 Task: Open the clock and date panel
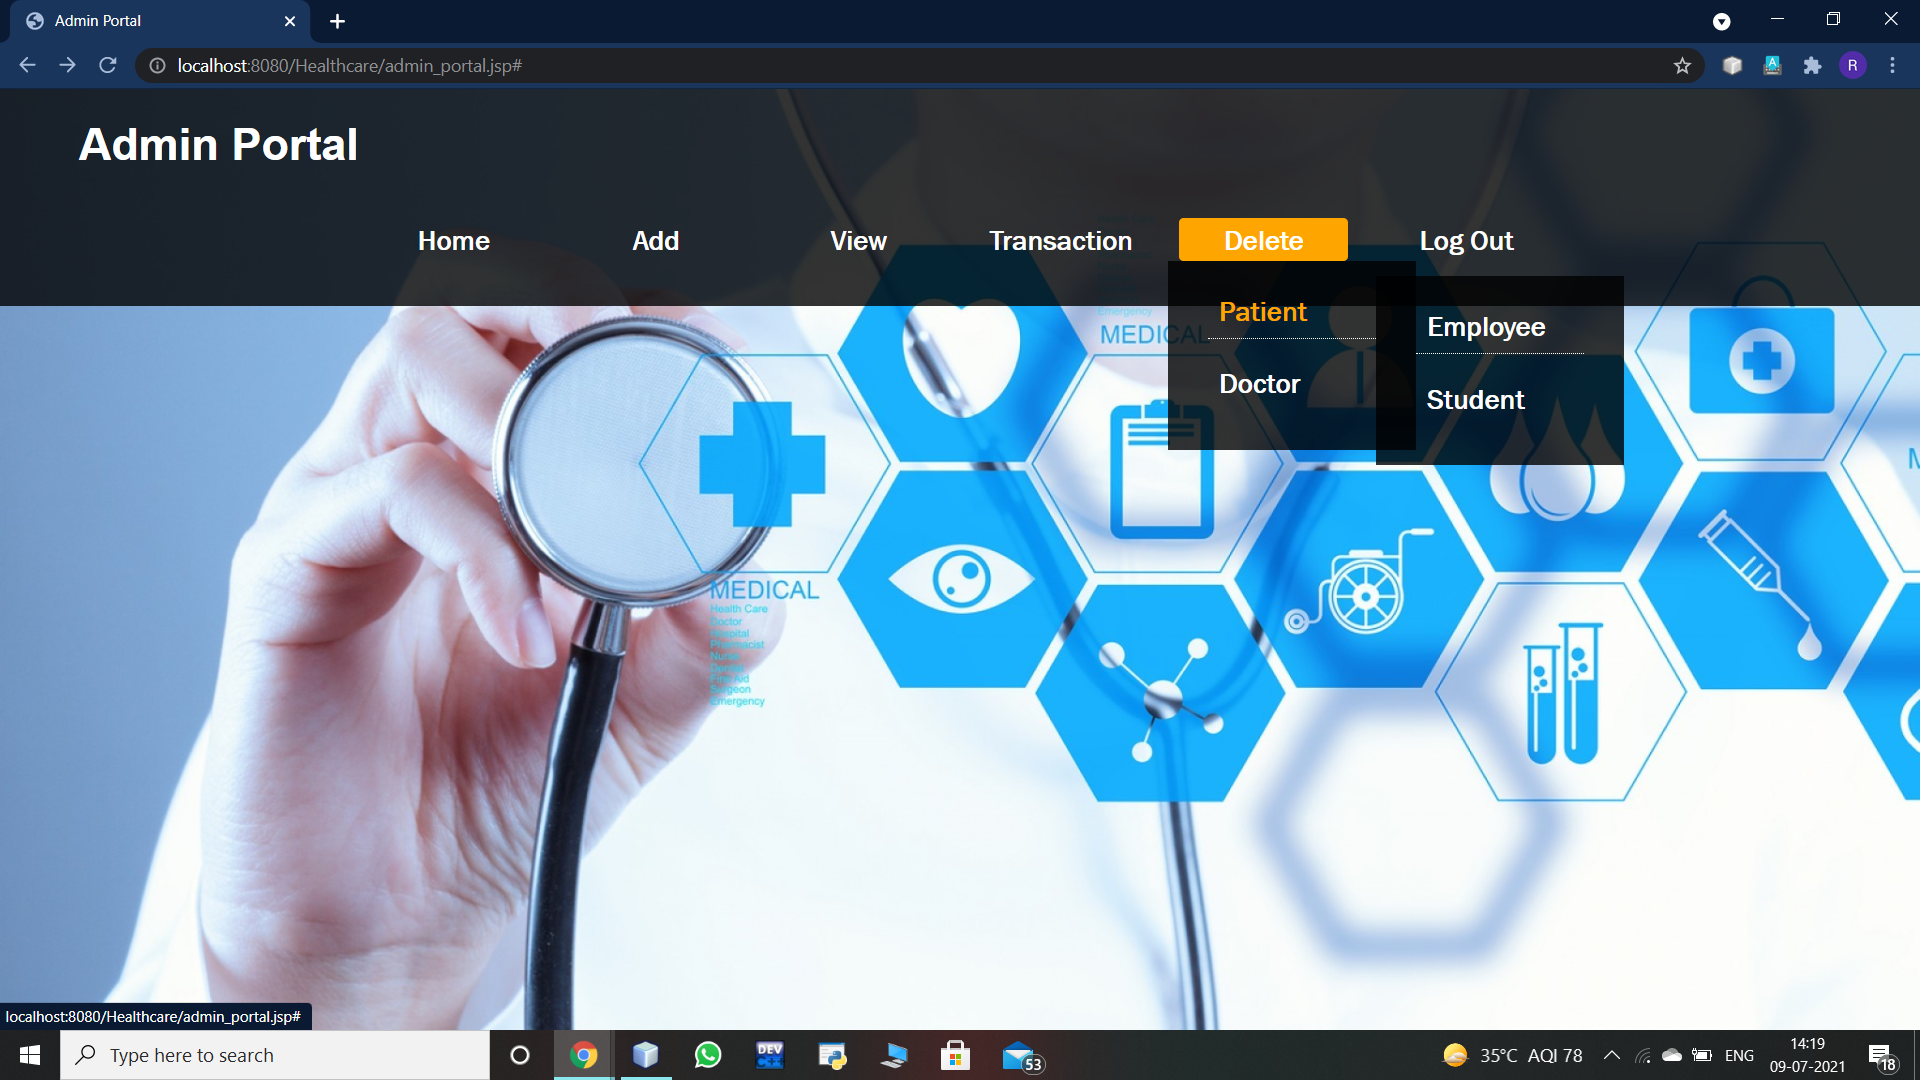point(1807,1055)
